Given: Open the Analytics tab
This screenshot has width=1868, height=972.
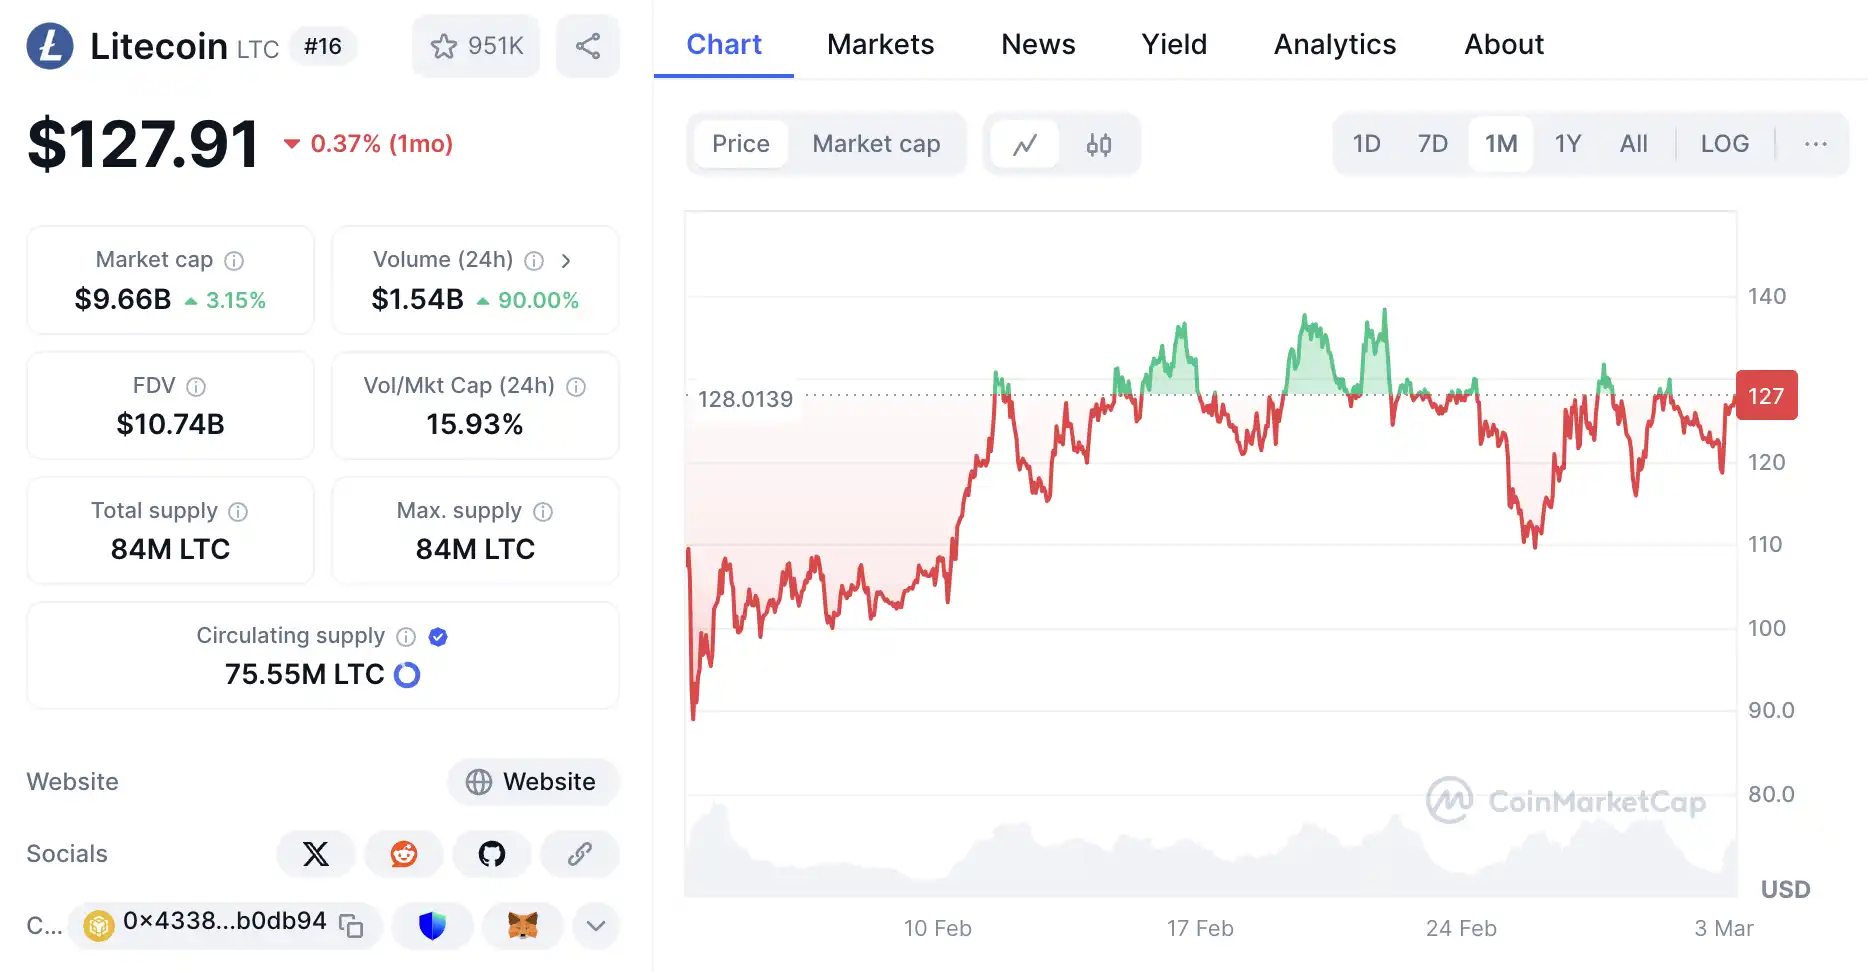Looking at the screenshot, I should click(1334, 45).
